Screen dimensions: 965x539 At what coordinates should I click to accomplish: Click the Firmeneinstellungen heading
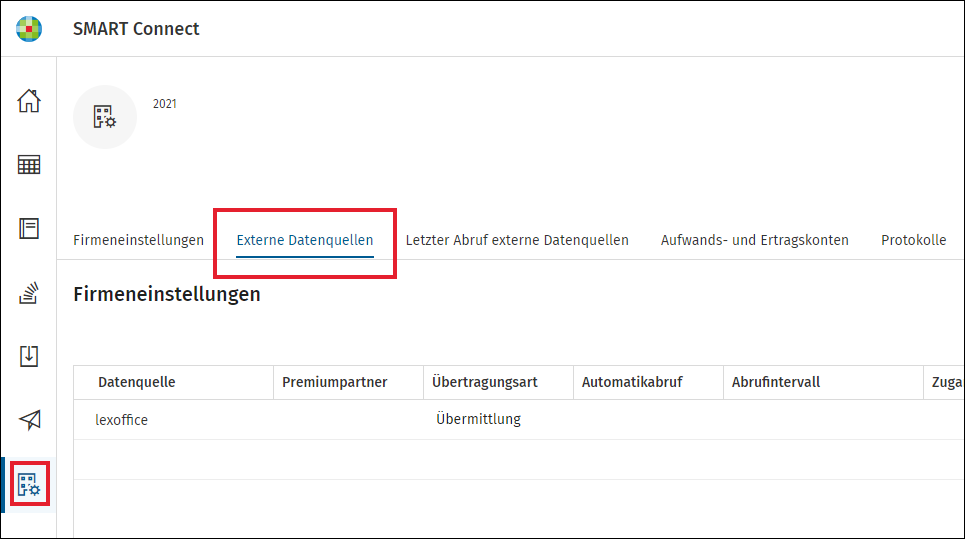coord(167,294)
